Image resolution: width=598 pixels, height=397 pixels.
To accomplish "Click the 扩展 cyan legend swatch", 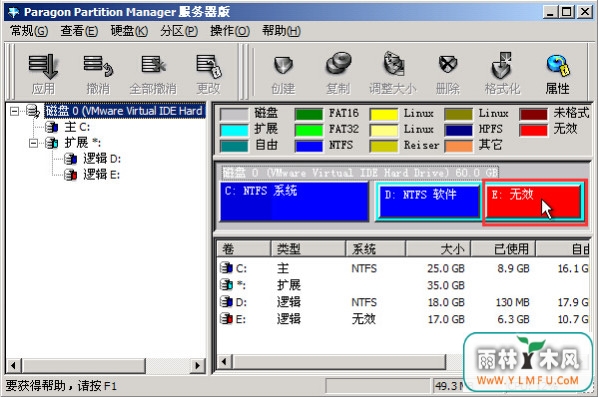I will [234, 130].
